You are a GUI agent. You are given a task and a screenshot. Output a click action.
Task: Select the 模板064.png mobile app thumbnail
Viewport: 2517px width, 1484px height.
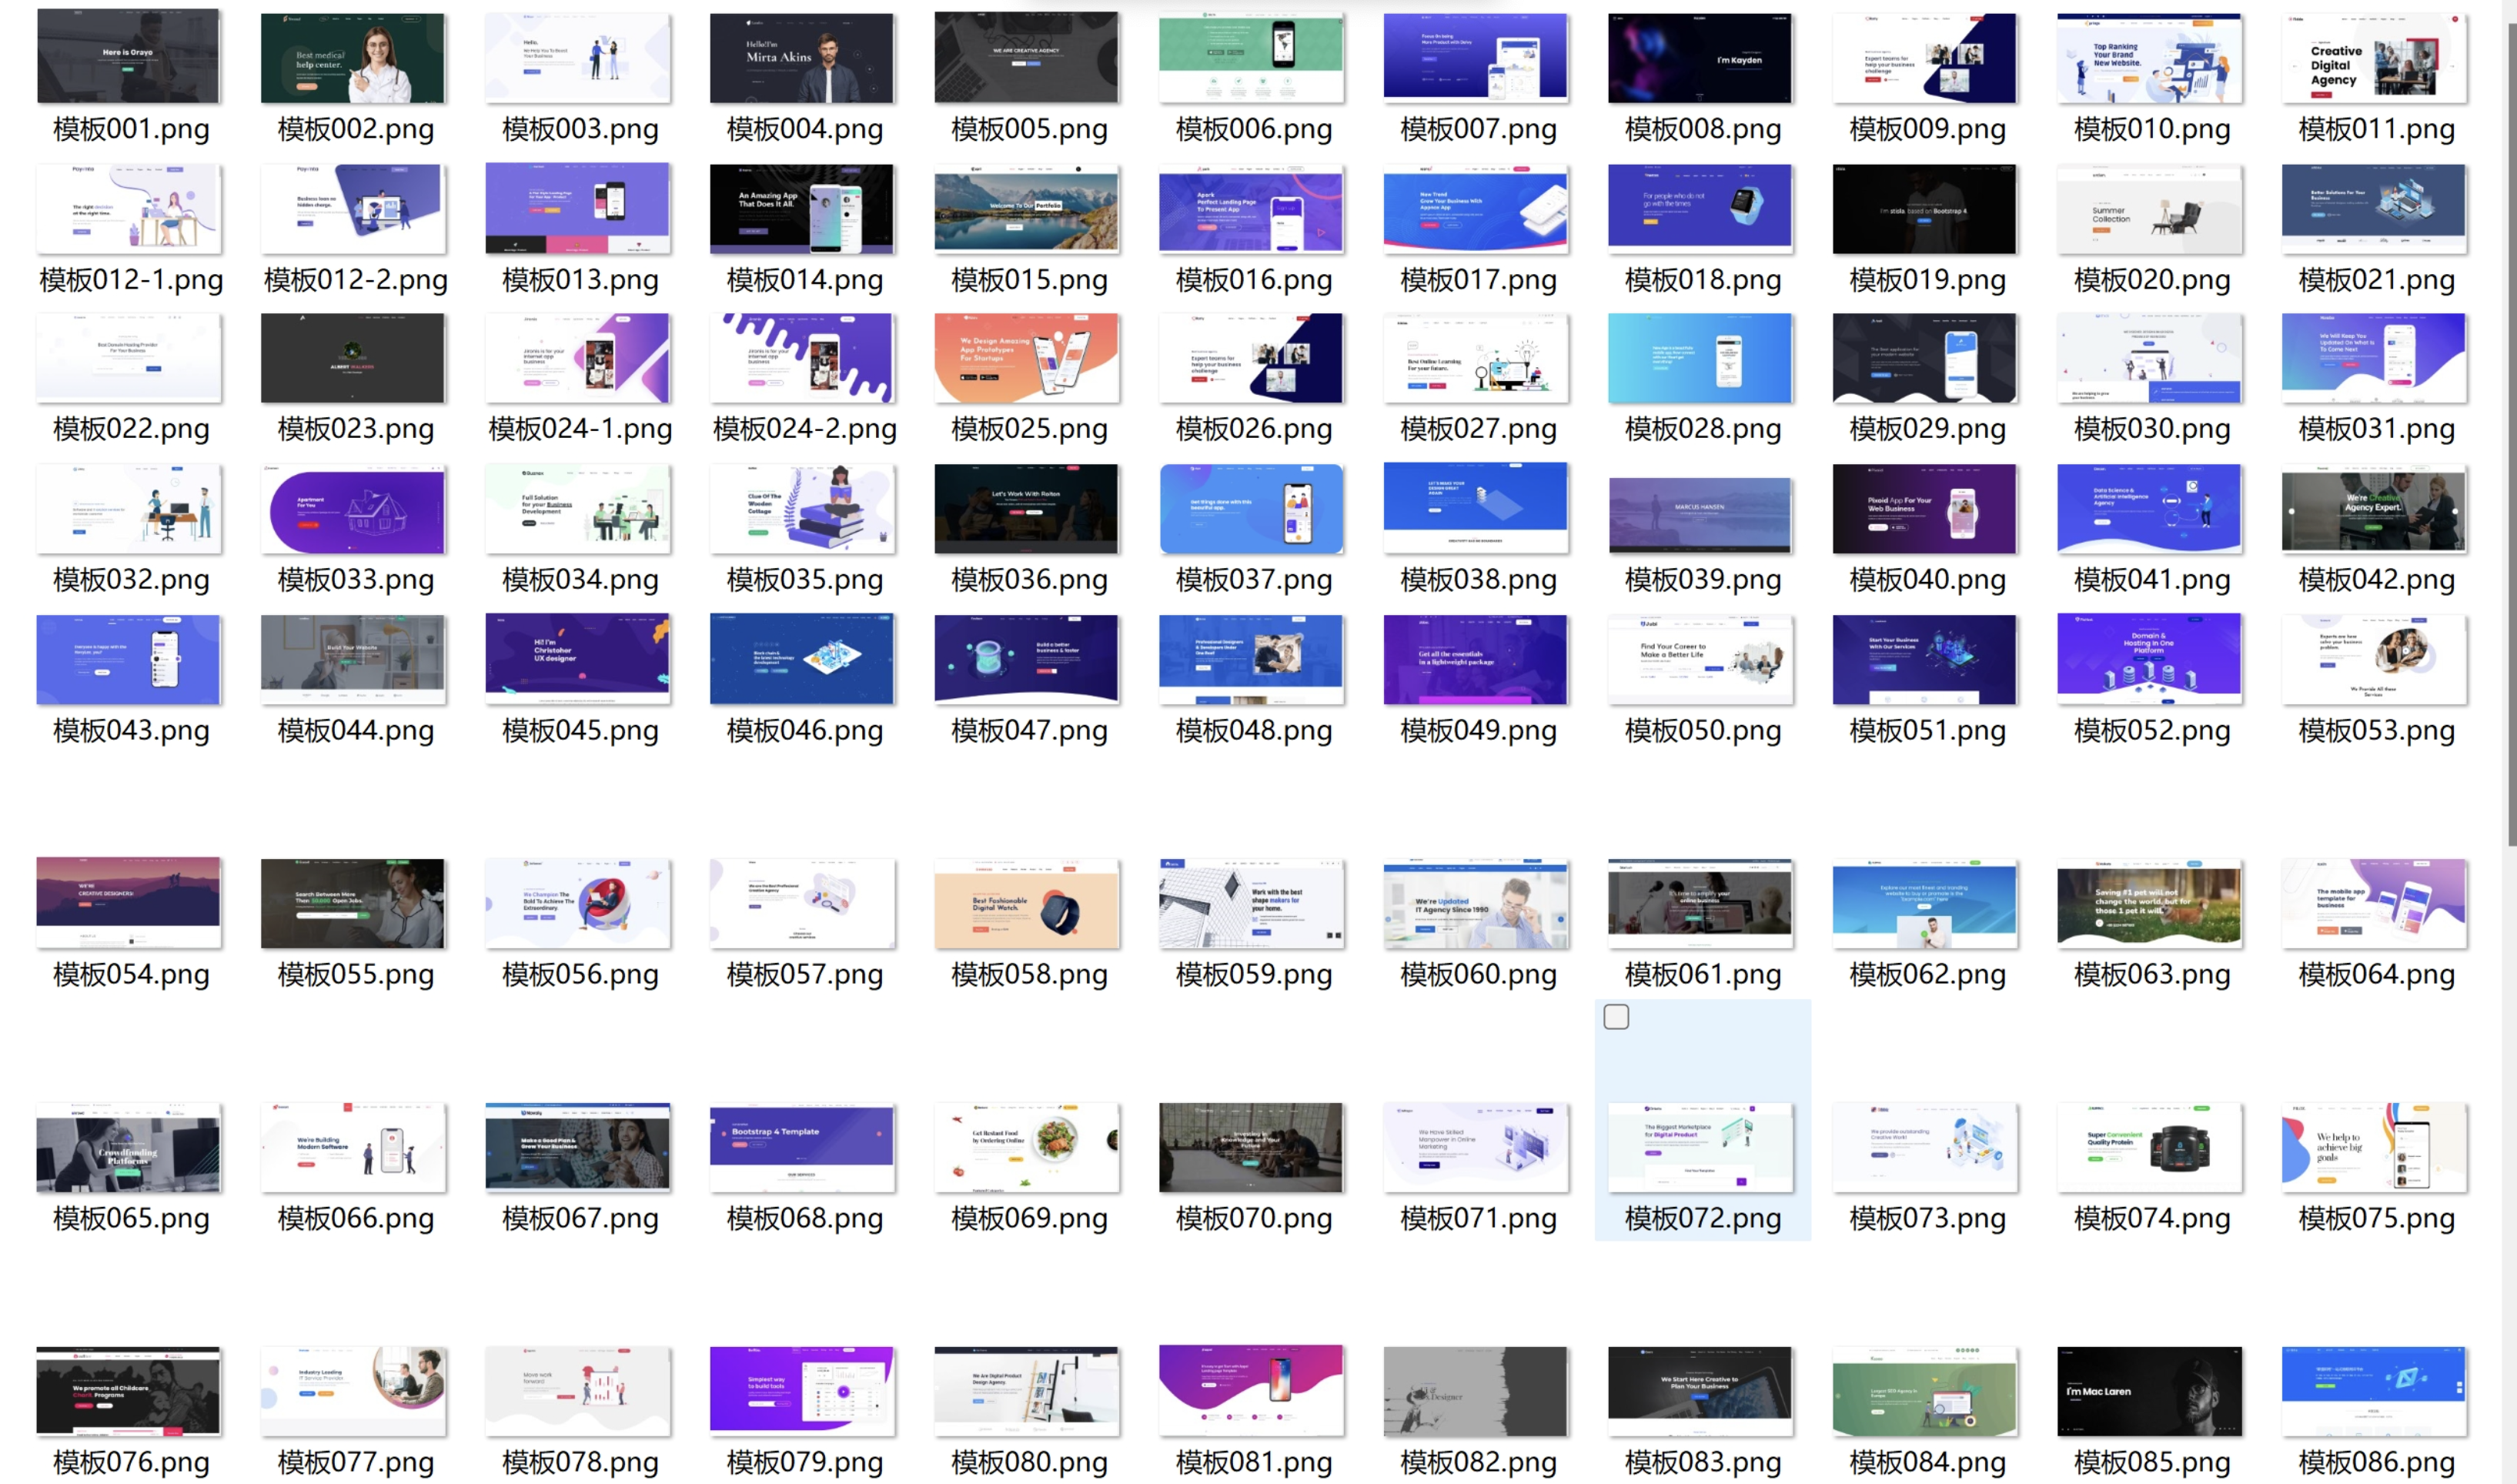pos(2375,902)
